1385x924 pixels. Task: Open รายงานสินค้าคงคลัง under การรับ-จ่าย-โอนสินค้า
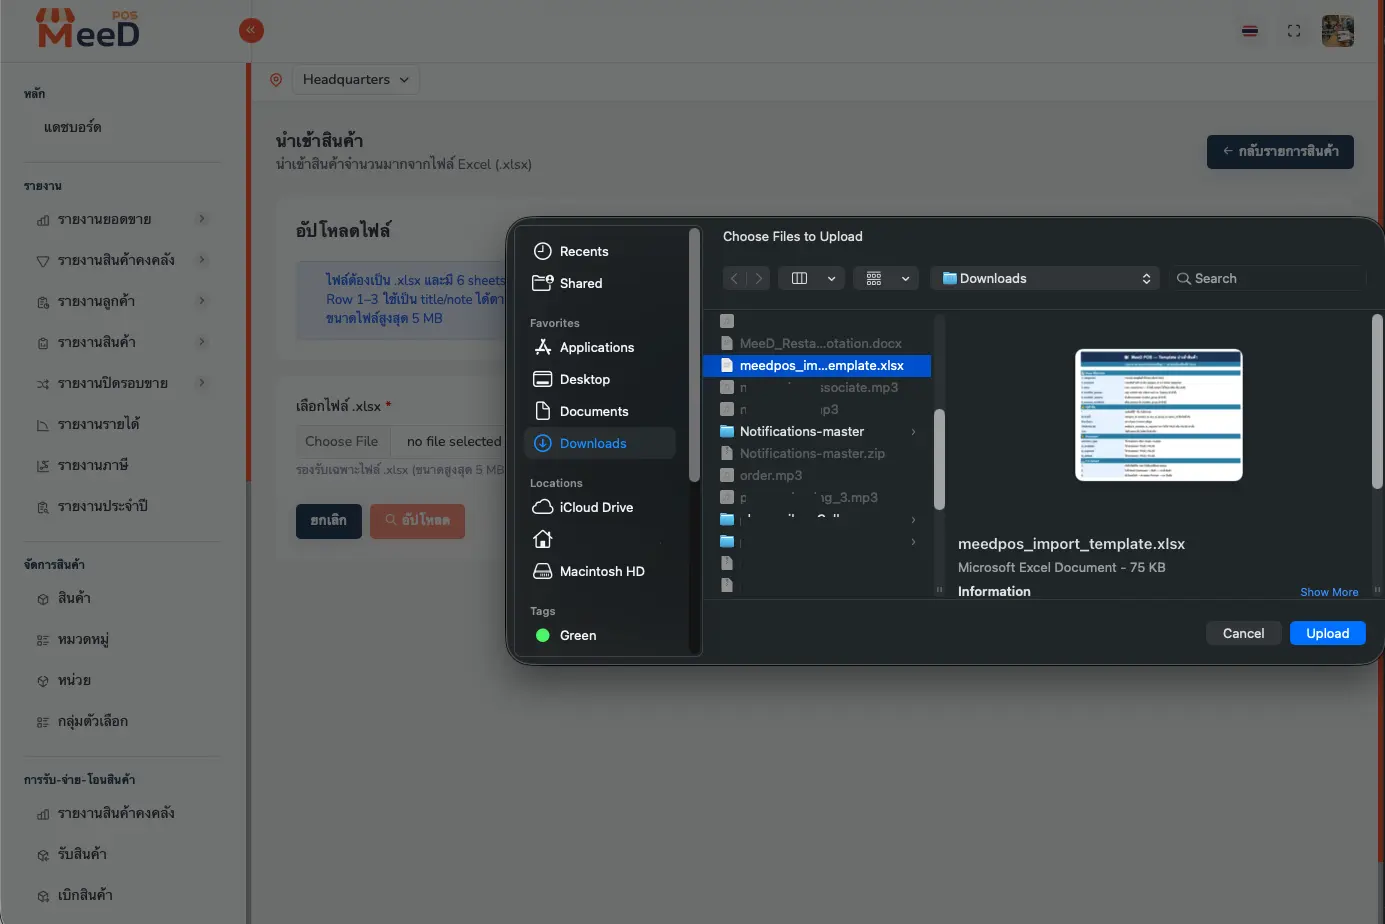coord(116,813)
